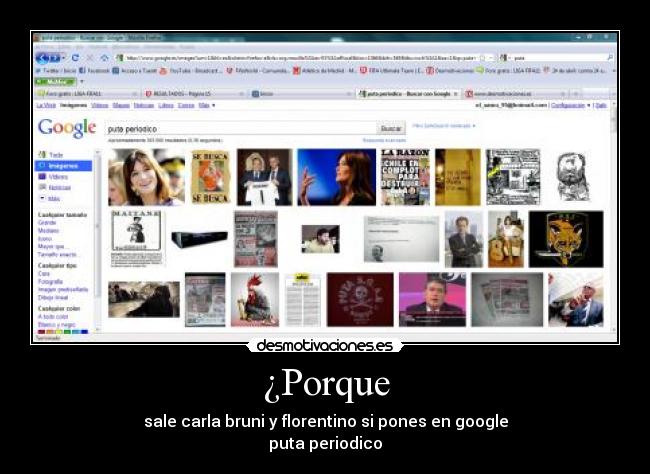
Task: Click the Buscar button
Action: coord(391,129)
